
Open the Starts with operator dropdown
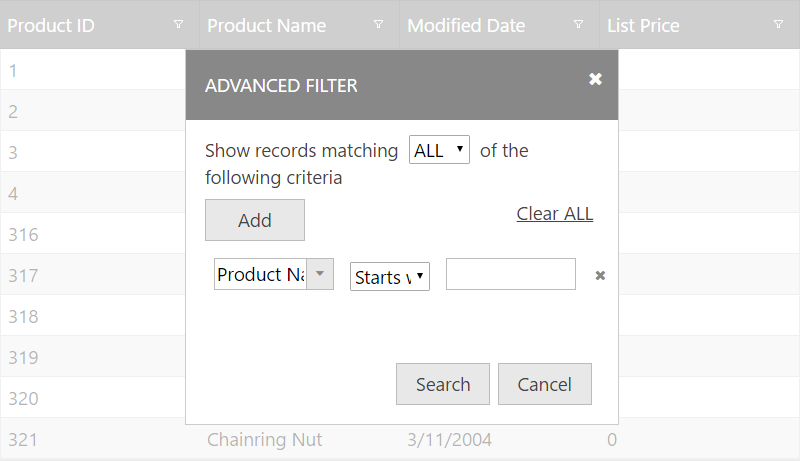pos(390,277)
